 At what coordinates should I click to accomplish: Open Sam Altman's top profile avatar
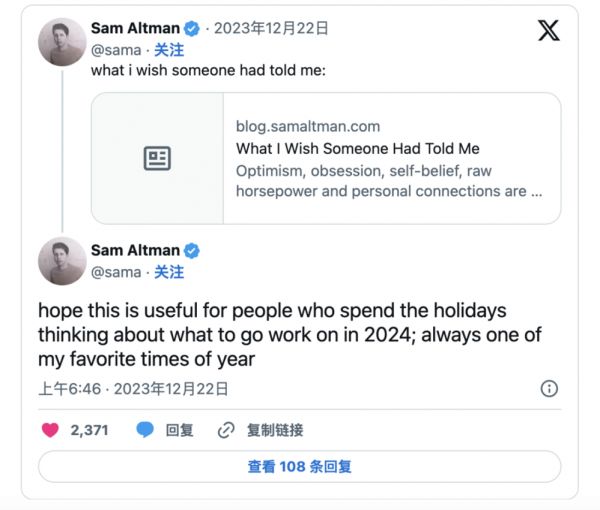pyautogui.click(x=62, y=41)
